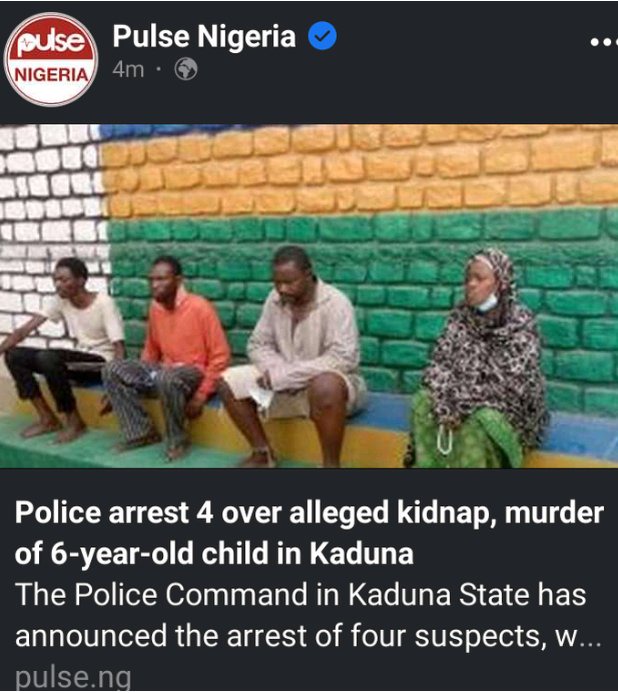Open the 4m post timestamp
This screenshot has width=618, height=693.
point(128,69)
